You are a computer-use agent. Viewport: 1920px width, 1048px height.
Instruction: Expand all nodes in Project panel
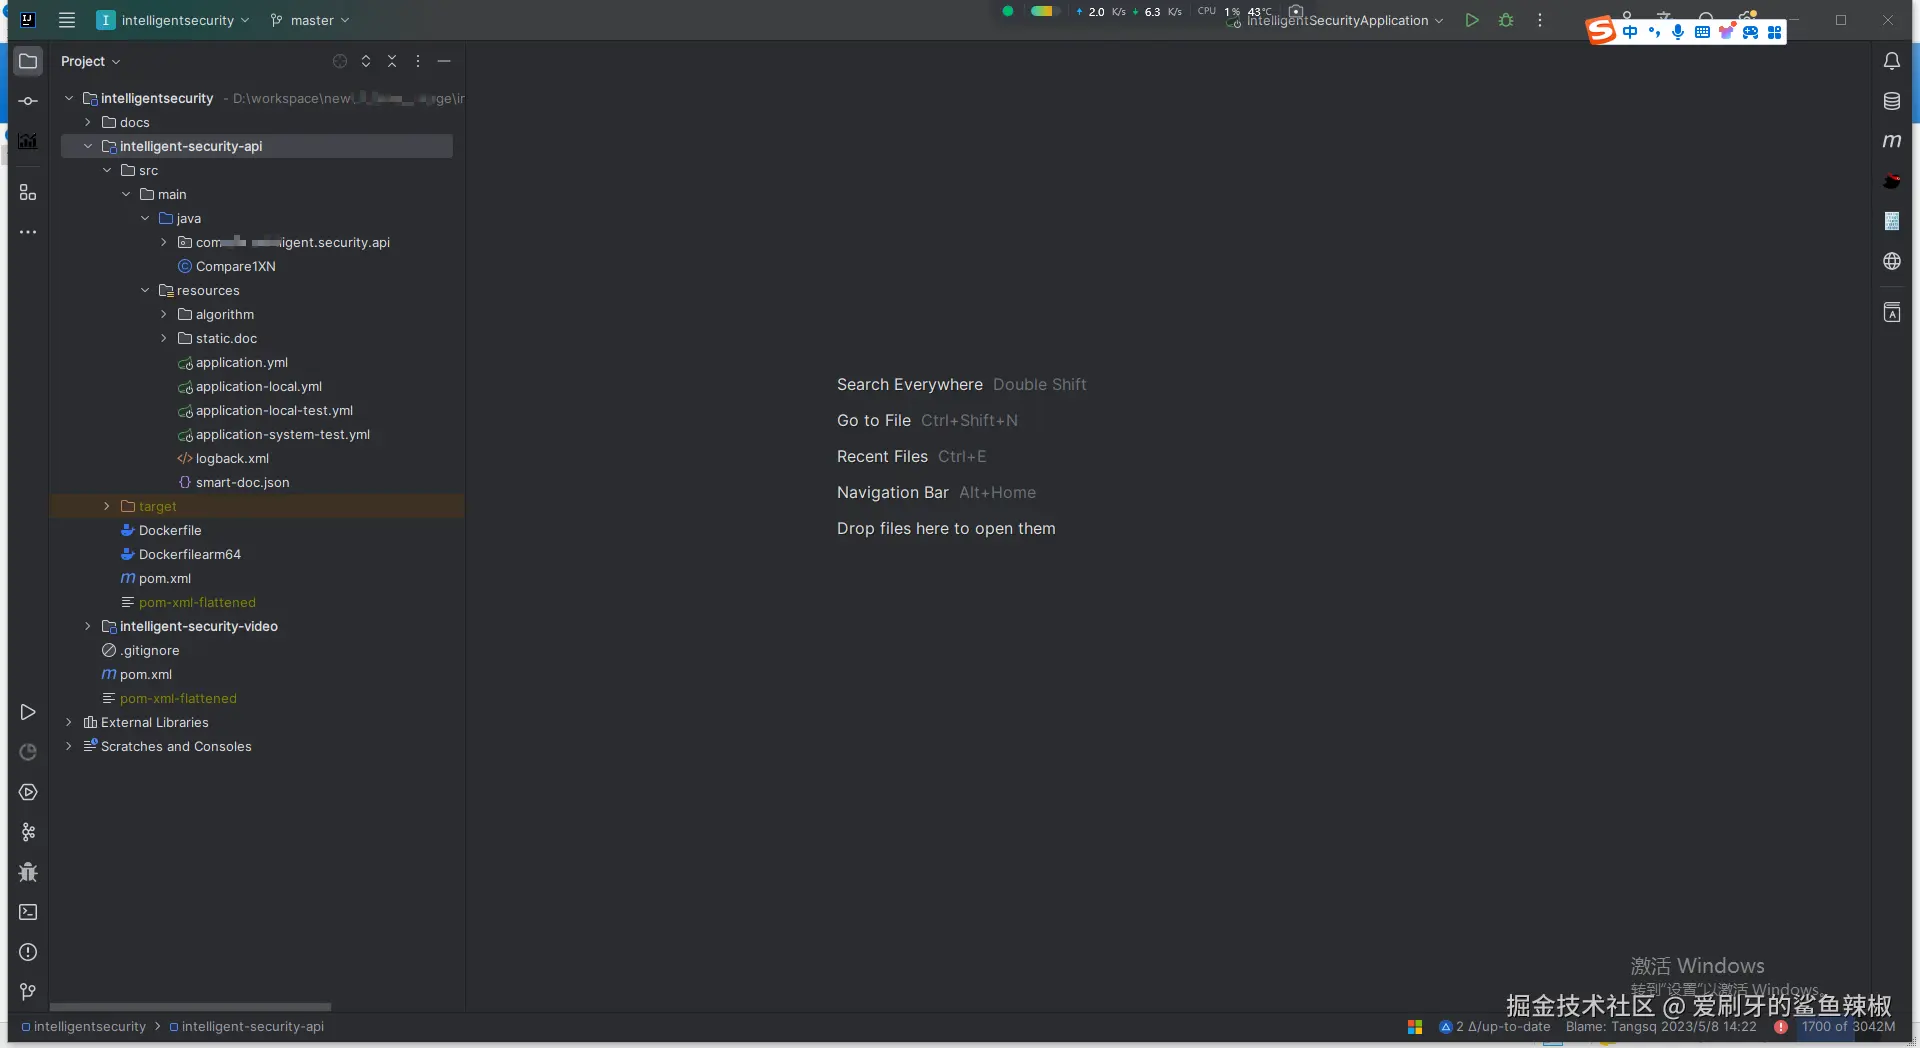pos(366,61)
